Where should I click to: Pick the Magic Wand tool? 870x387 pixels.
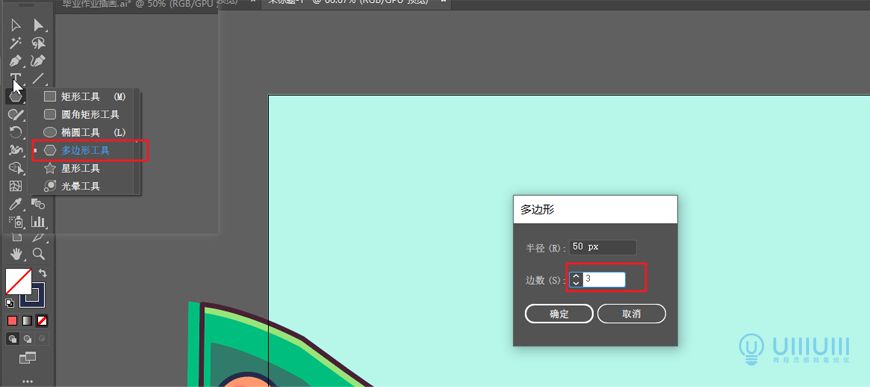(16, 43)
